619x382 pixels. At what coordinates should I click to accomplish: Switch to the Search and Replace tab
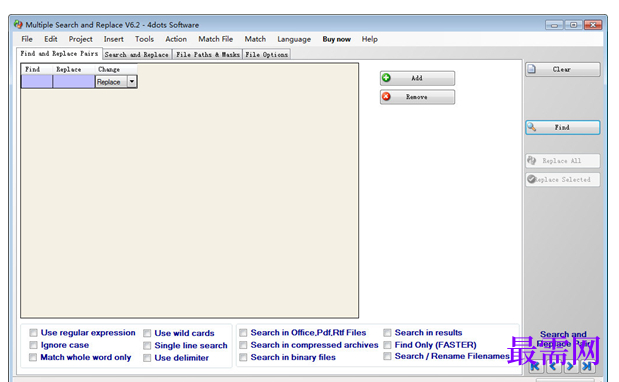click(137, 54)
